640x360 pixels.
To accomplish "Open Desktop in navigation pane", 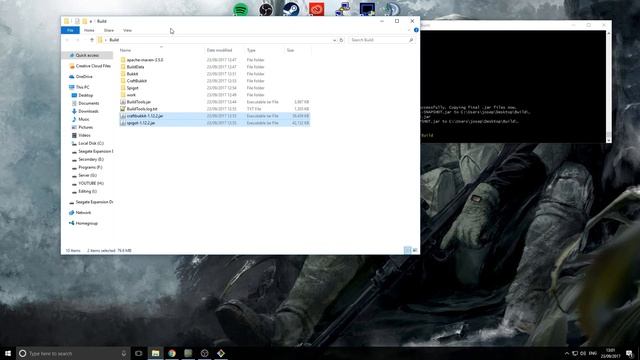I will coord(85,95).
